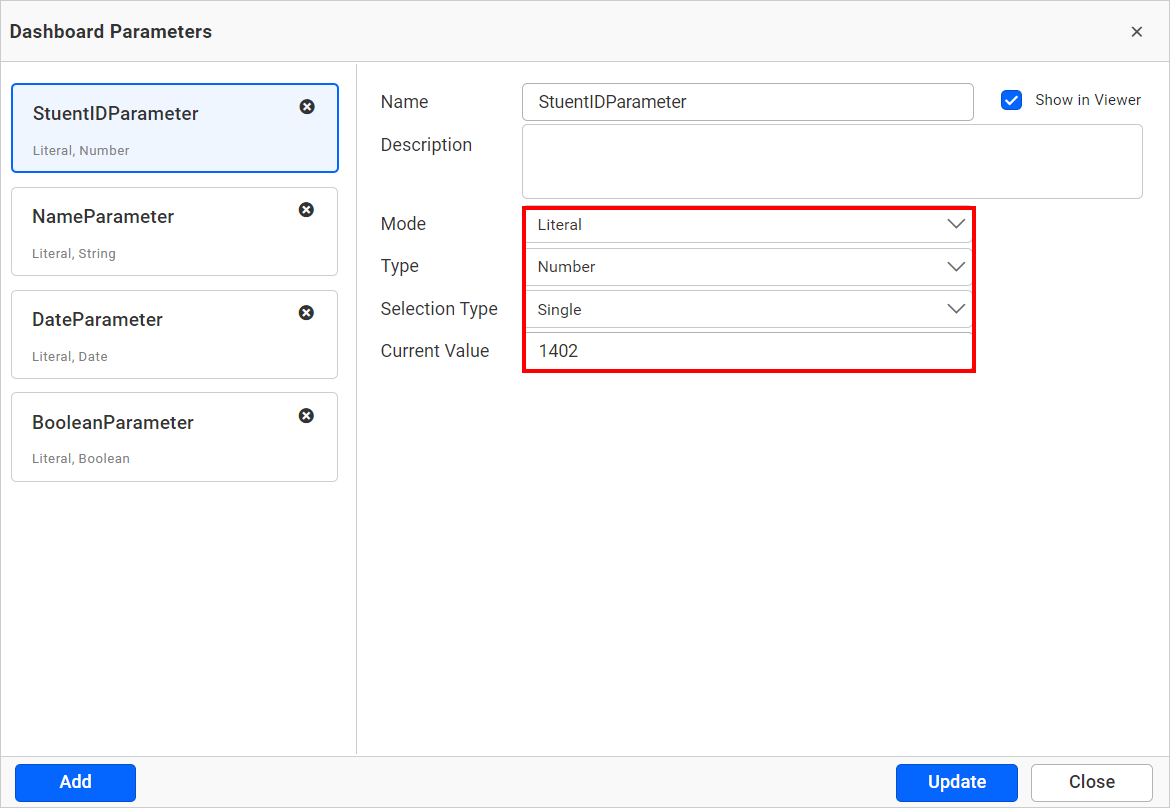Click the Close button at bottom right
Viewport: 1170px width, 808px height.
click(x=1091, y=782)
